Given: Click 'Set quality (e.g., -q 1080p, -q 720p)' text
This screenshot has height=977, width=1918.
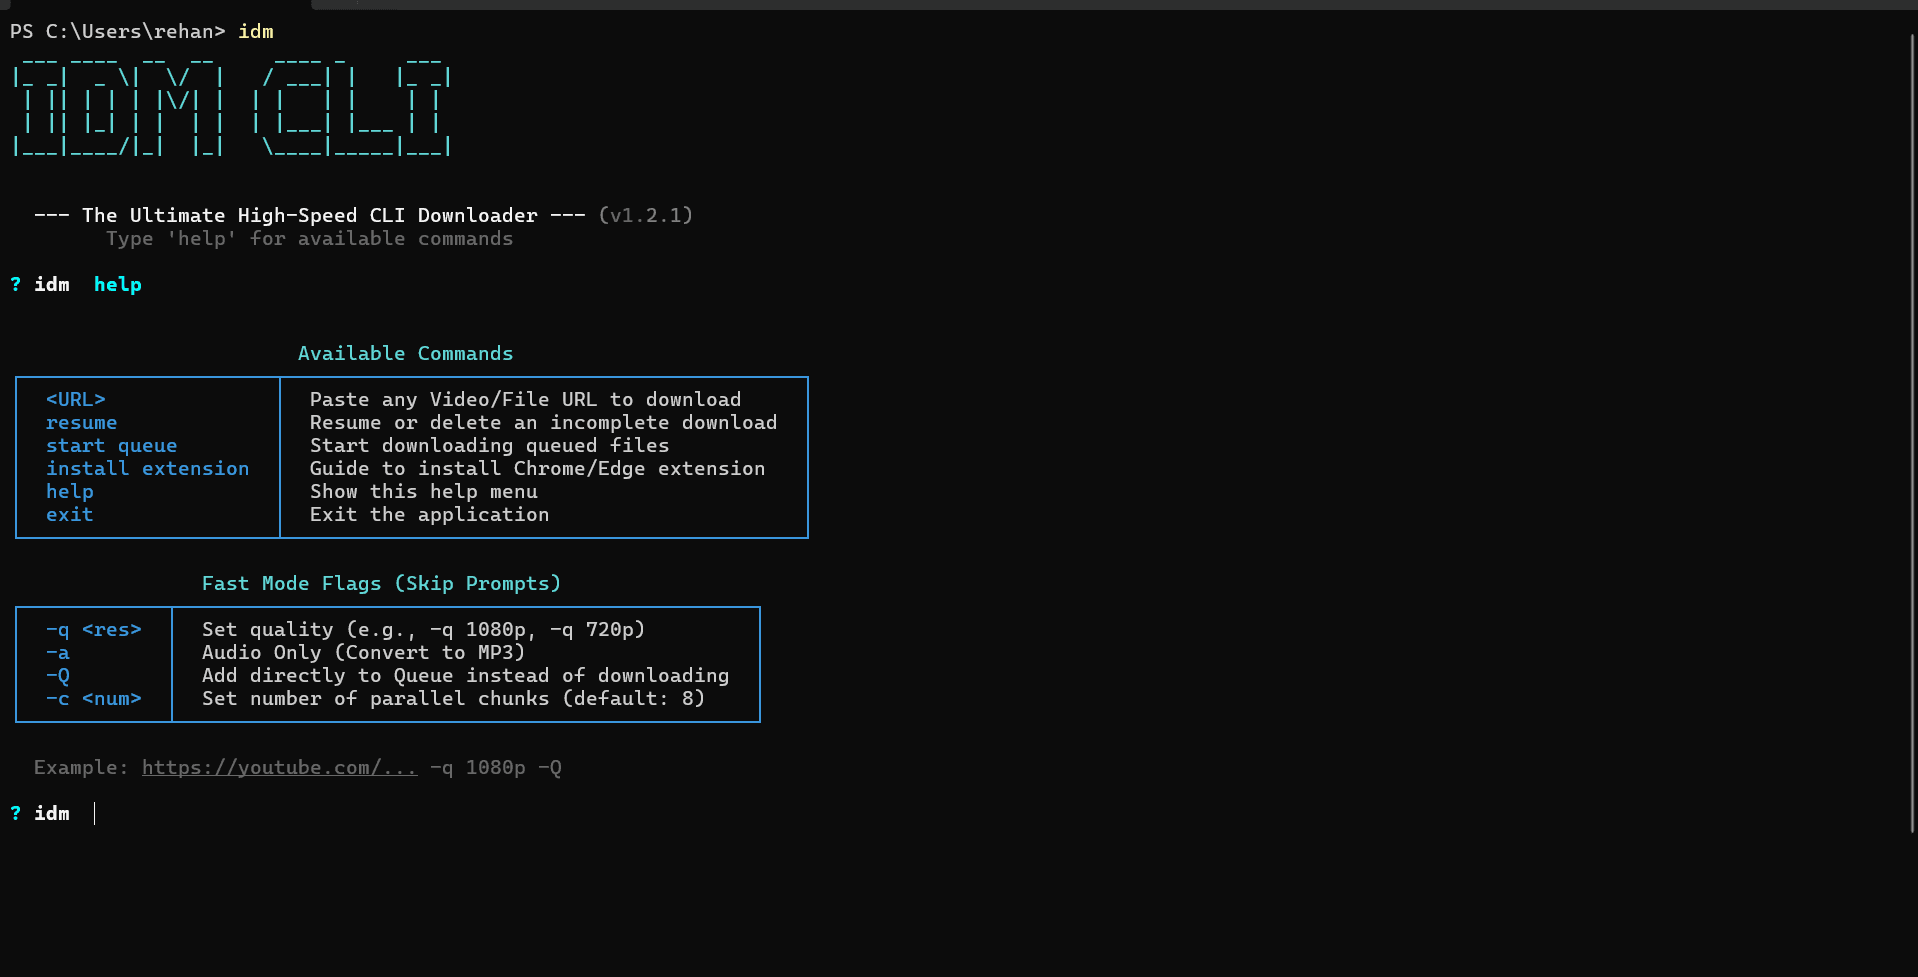Looking at the screenshot, I should [423, 629].
